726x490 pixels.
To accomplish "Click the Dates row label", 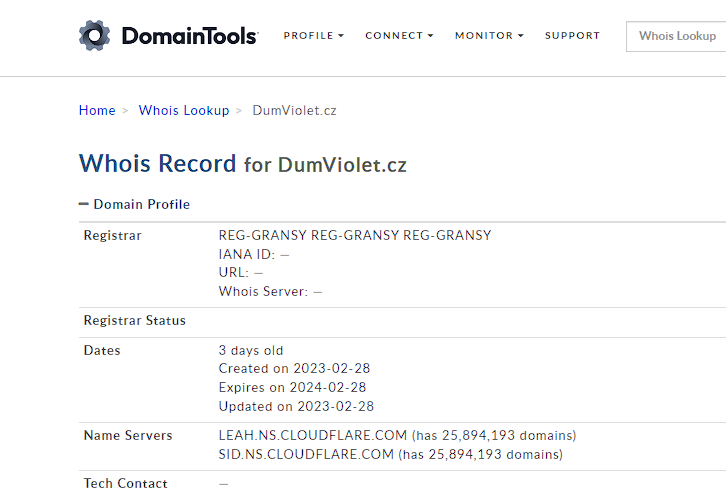I will (x=102, y=350).
